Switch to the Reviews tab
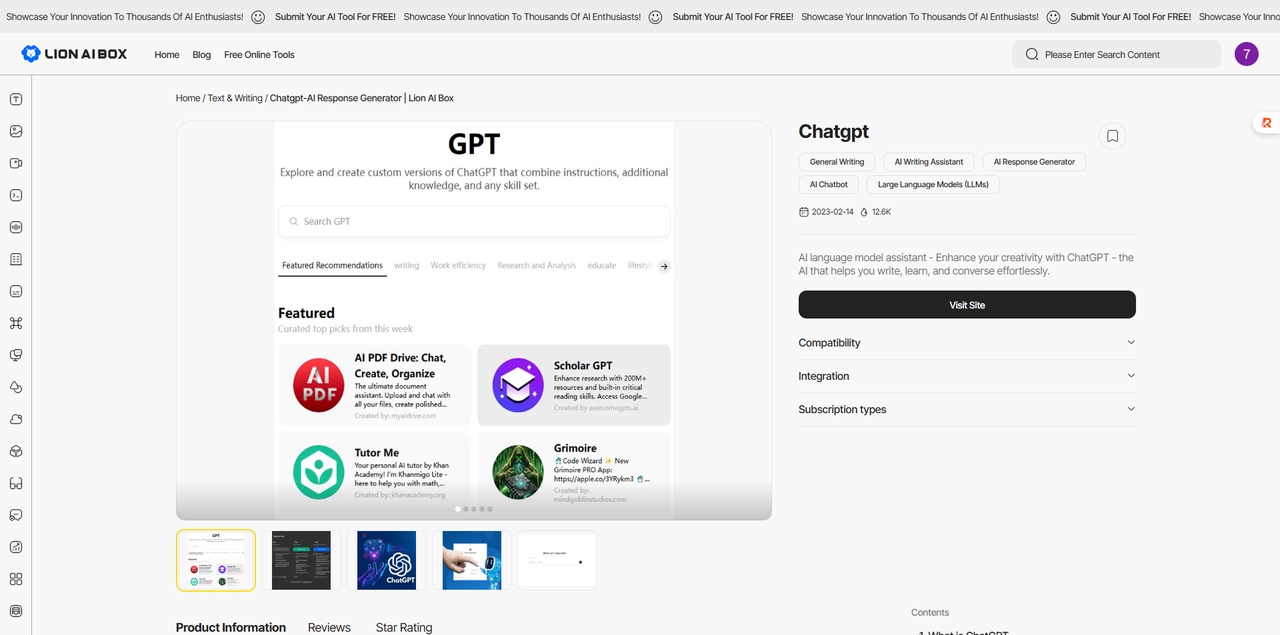Image resolution: width=1280 pixels, height=635 pixels. [x=329, y=627]
